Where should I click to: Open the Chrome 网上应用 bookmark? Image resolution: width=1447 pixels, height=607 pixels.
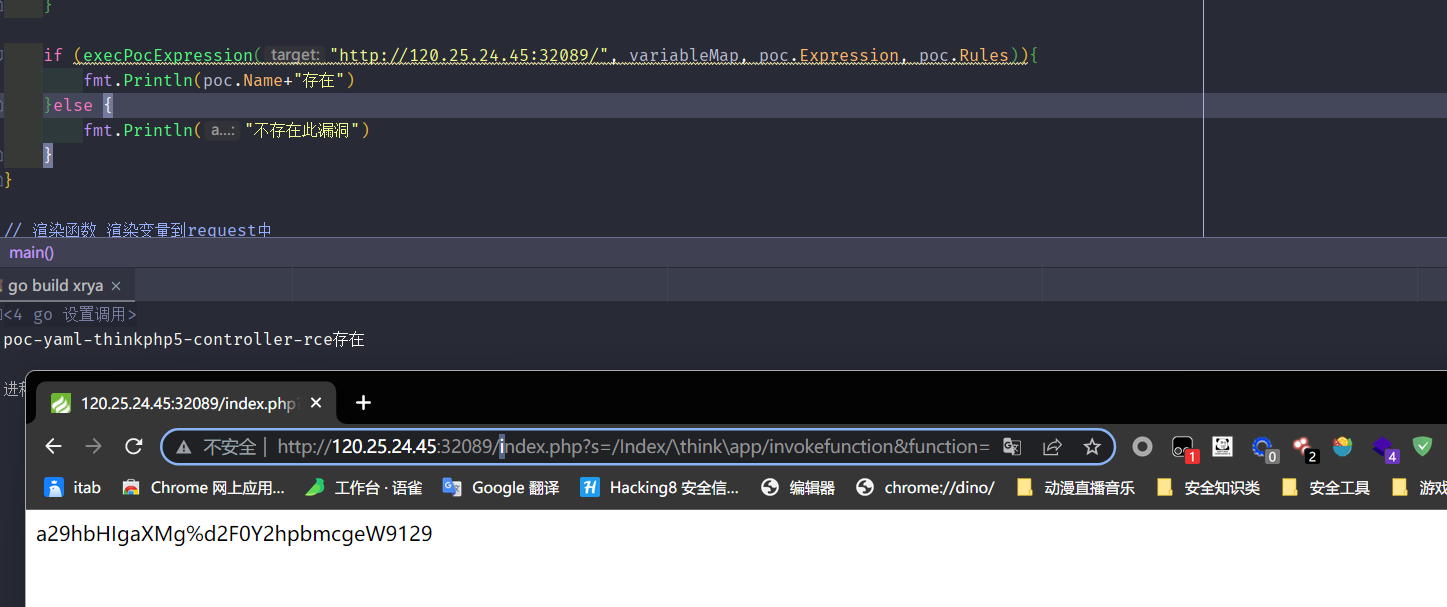[203, 487]
